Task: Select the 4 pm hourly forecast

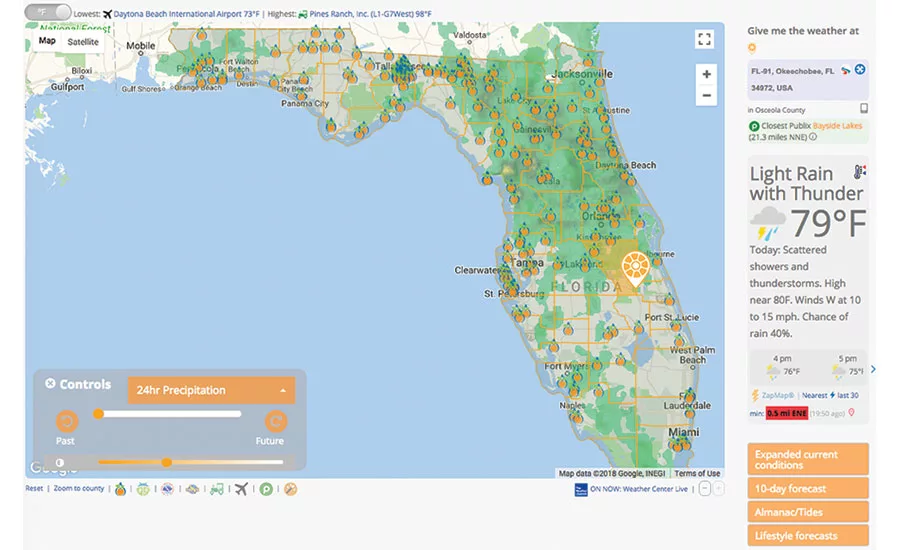Action: (782, 367)
